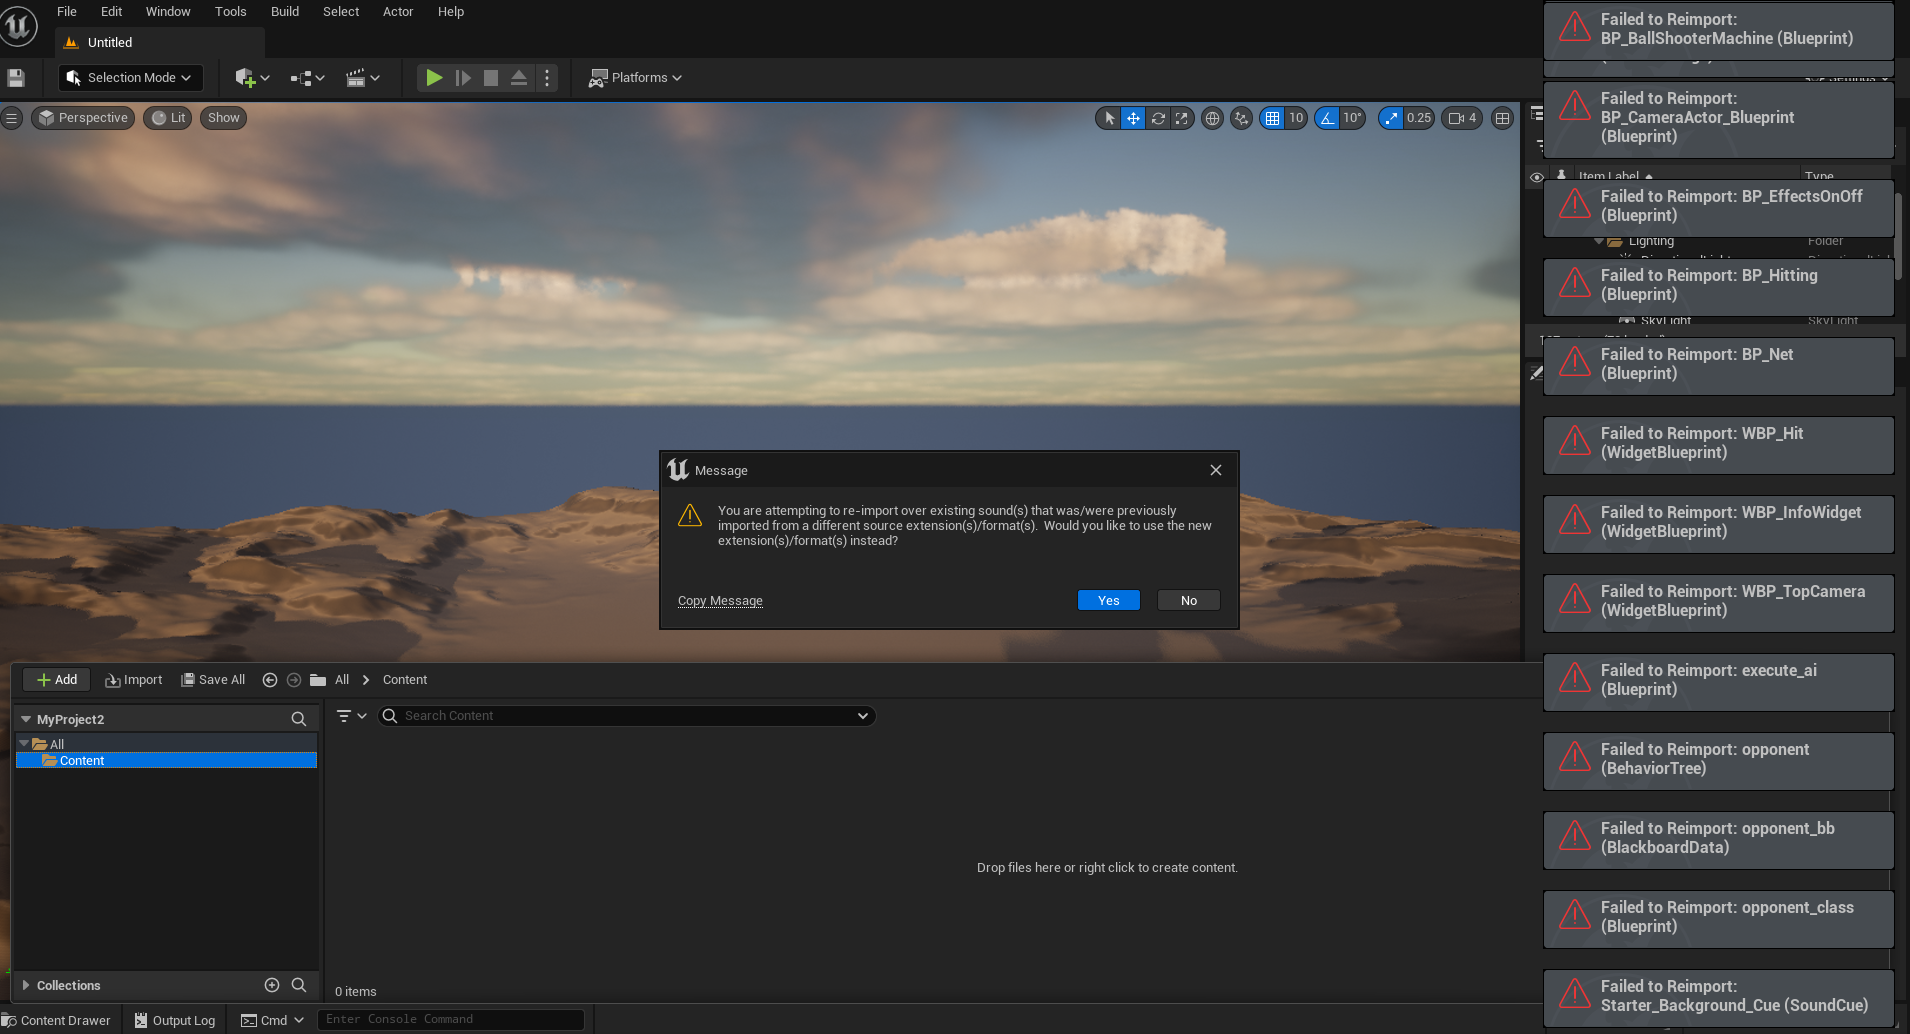Click the Search Content input field
This screenshot has width=1910, height=1034.
pos(627,716)
